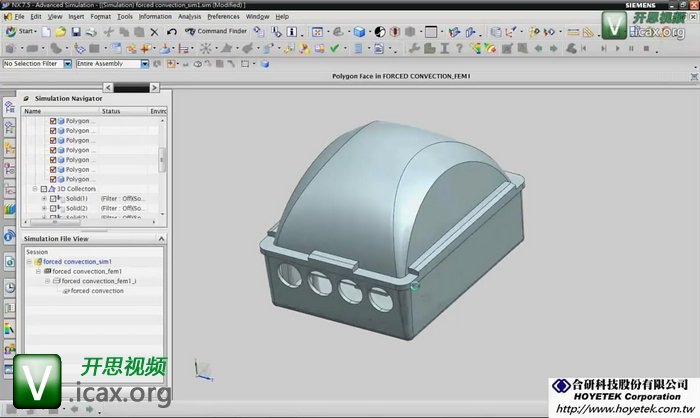Click the New file icon
This screenshot has height=418, width=700.
46,32
